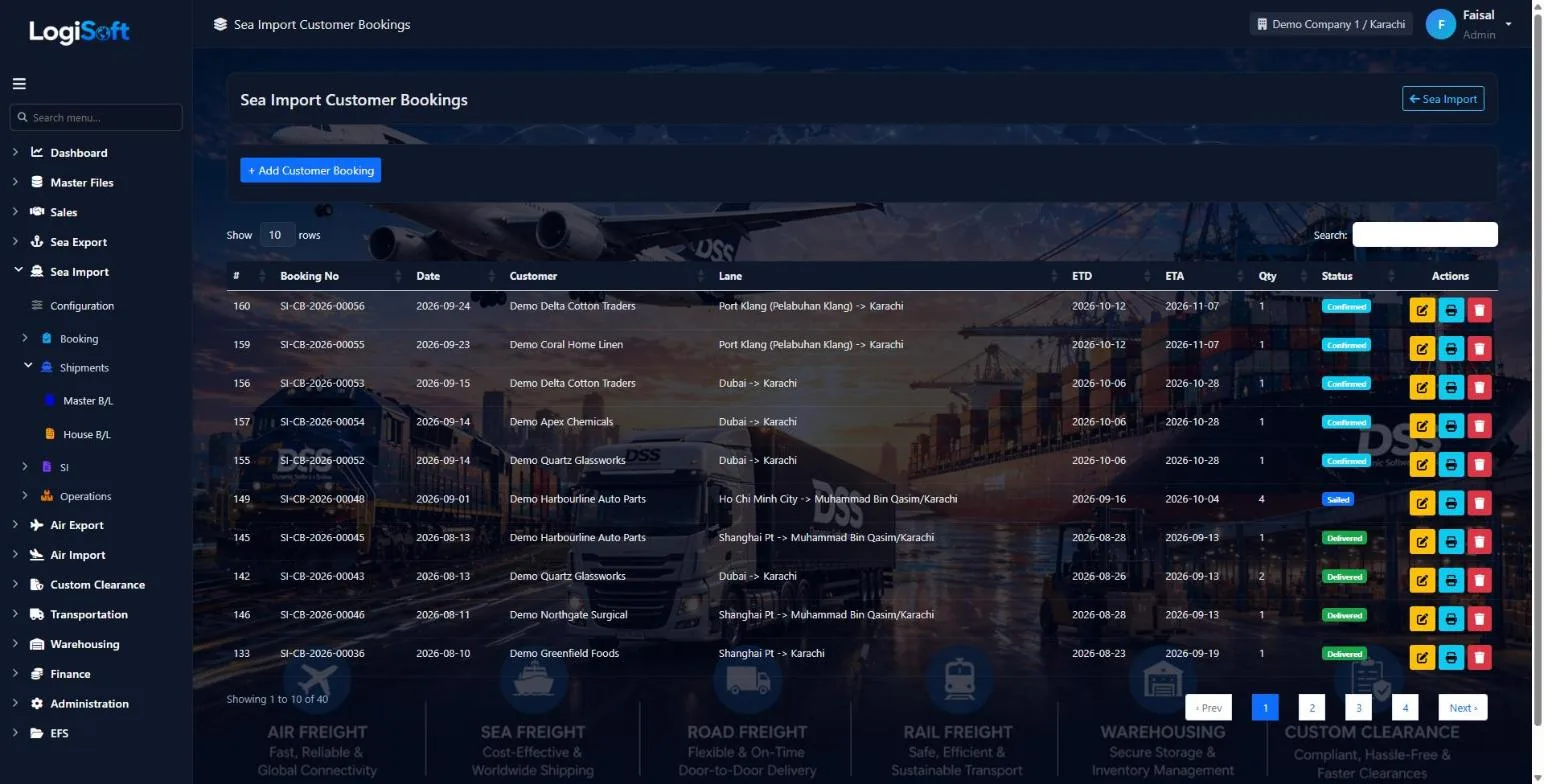The width and height of the screenshot is (1544, 784).
Task: Click the rows-per-page input showing 10
Action: tap(277, 235)
